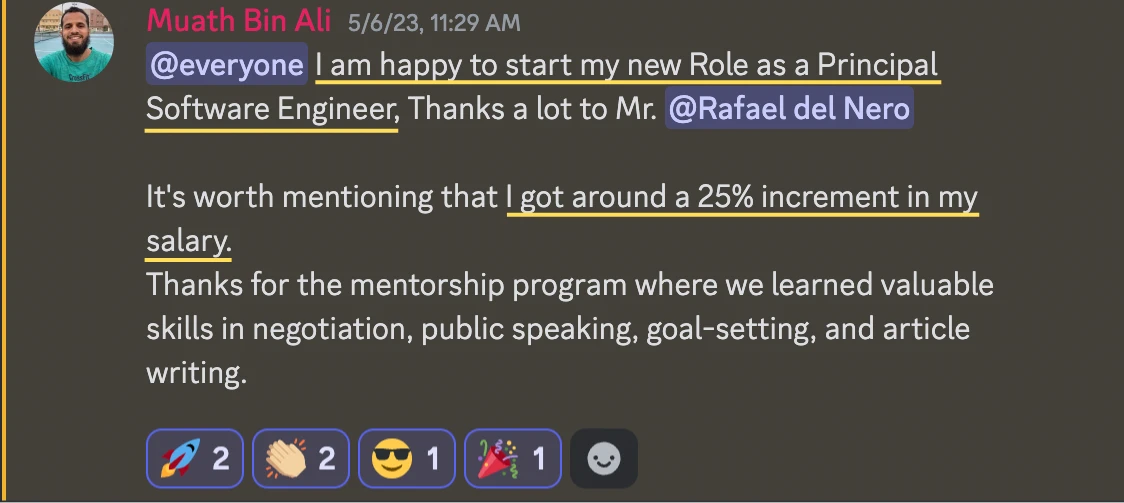This screenshot has height=503, width=1124.
Task: Click the @everyone mention
Action: [226, 66]
